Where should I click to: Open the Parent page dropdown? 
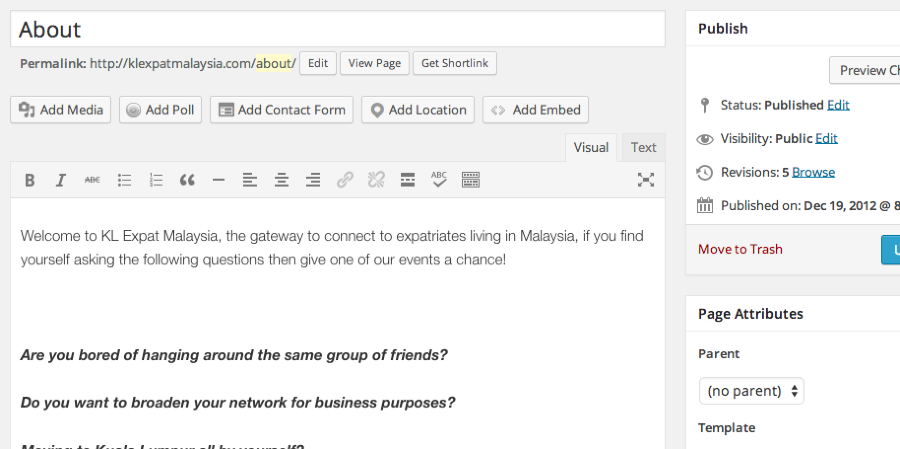751,391
